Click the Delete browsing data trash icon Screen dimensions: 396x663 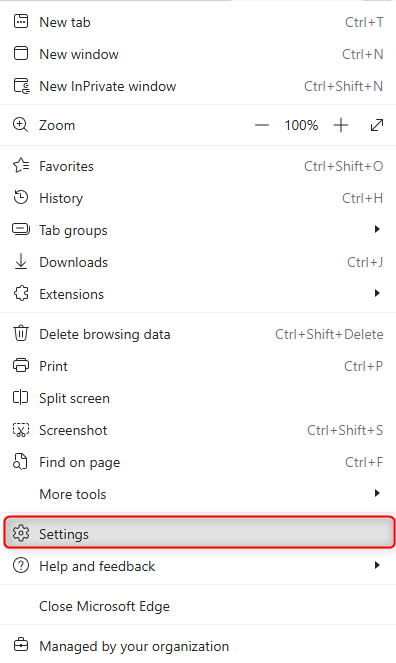pos(21,334)
